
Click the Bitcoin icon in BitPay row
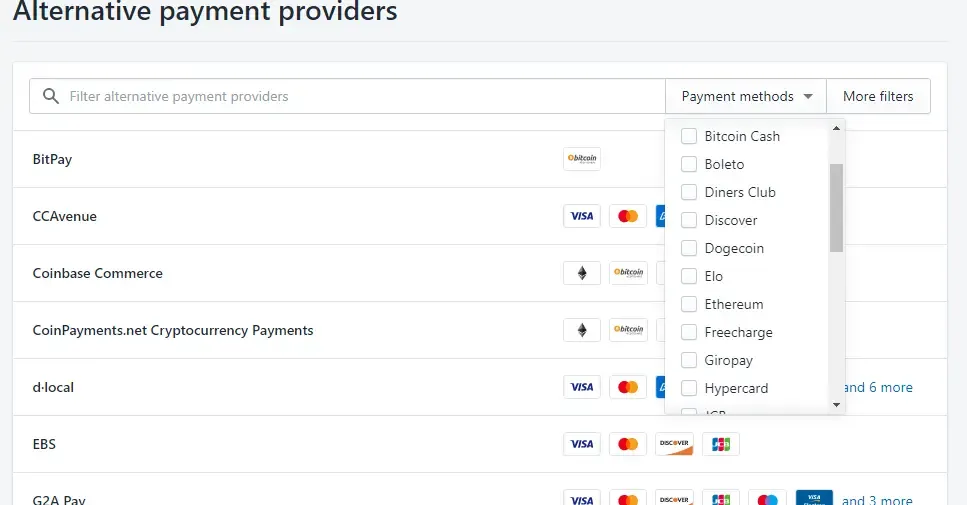click(582, 159)
